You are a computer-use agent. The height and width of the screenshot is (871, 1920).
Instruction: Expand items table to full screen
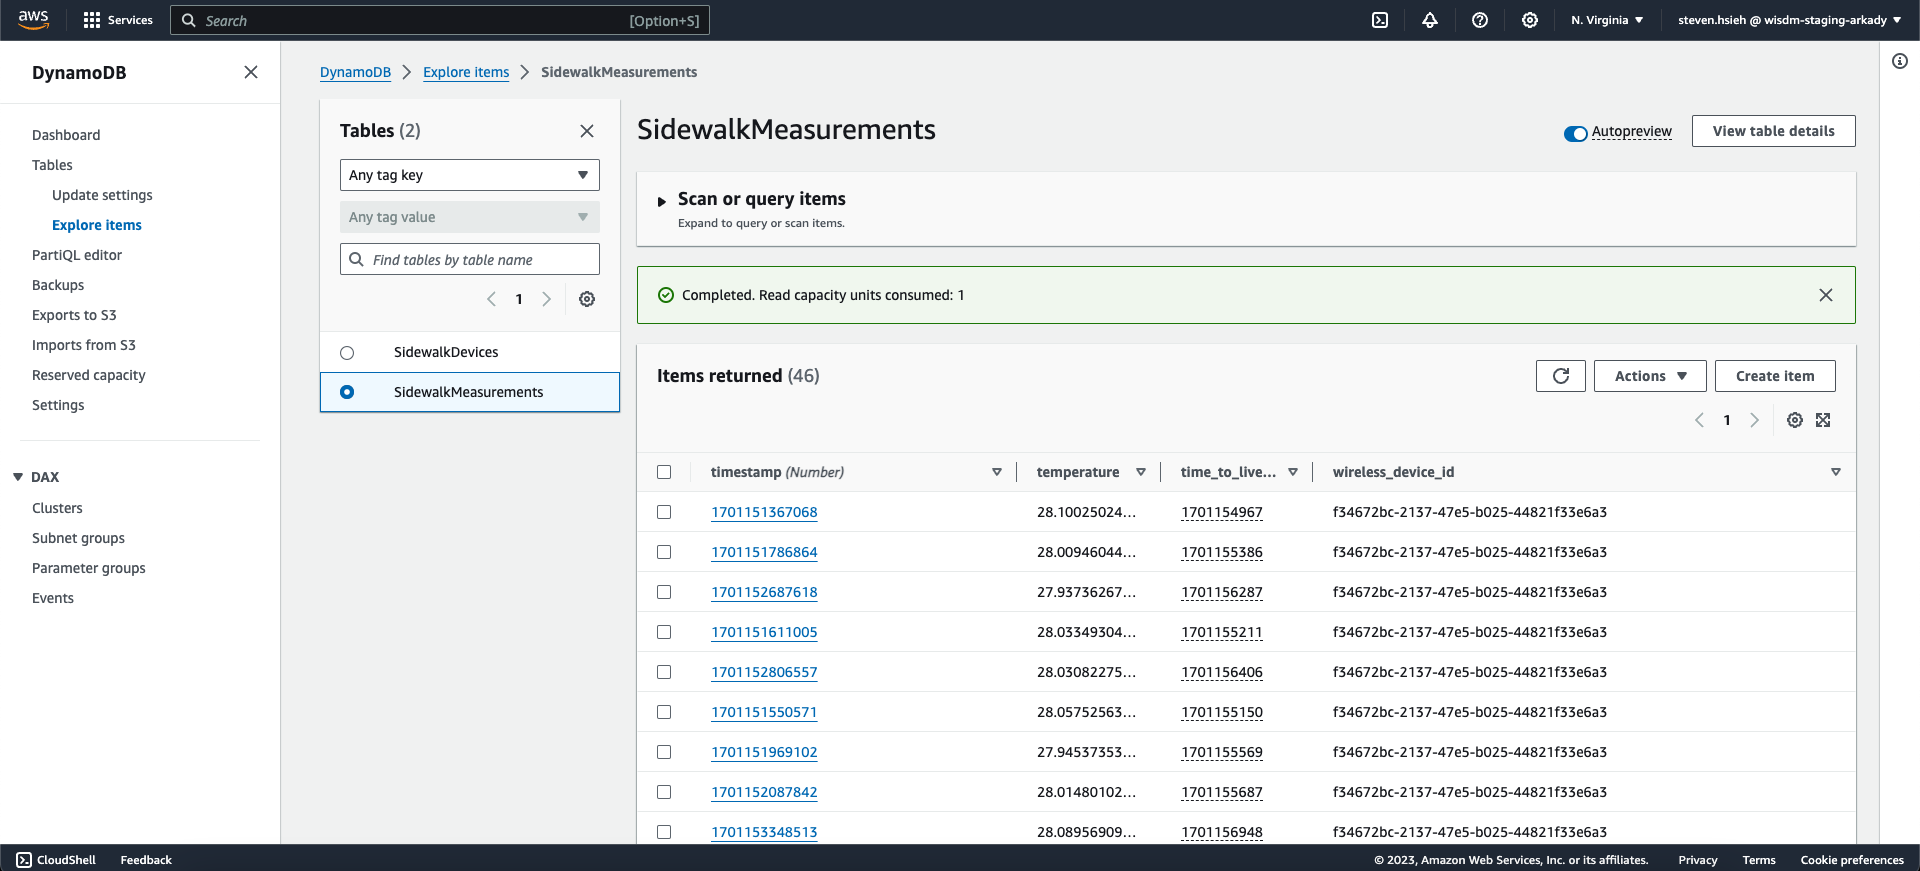[1823, 420]
